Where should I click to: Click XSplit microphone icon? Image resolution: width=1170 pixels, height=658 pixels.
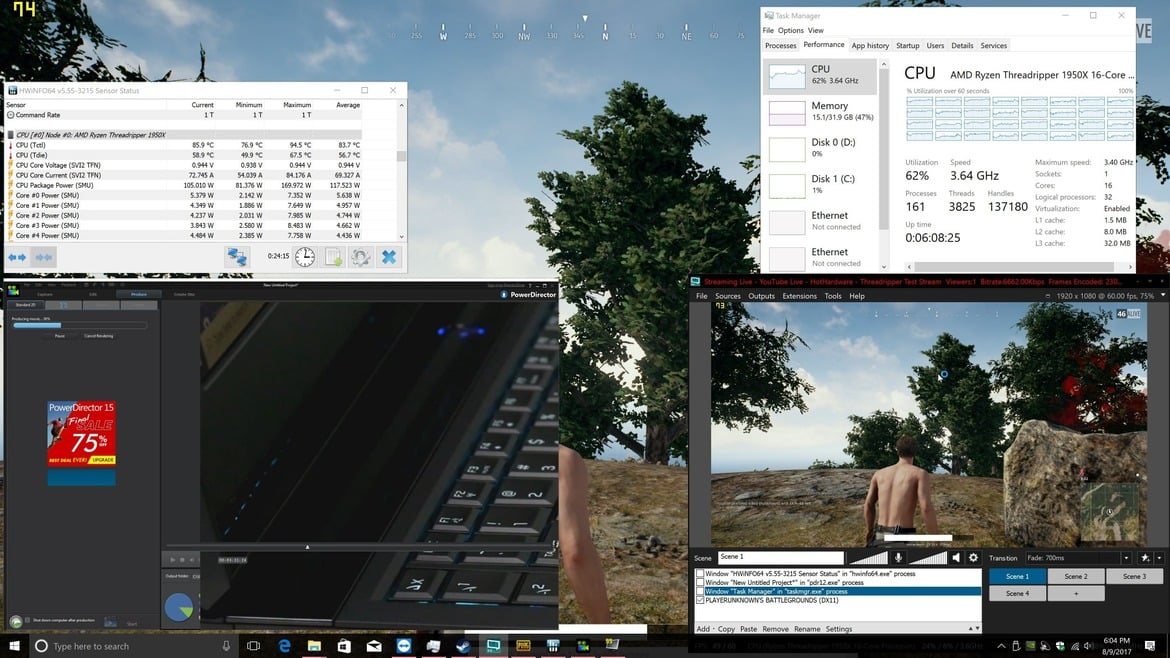tap(898, 557)
